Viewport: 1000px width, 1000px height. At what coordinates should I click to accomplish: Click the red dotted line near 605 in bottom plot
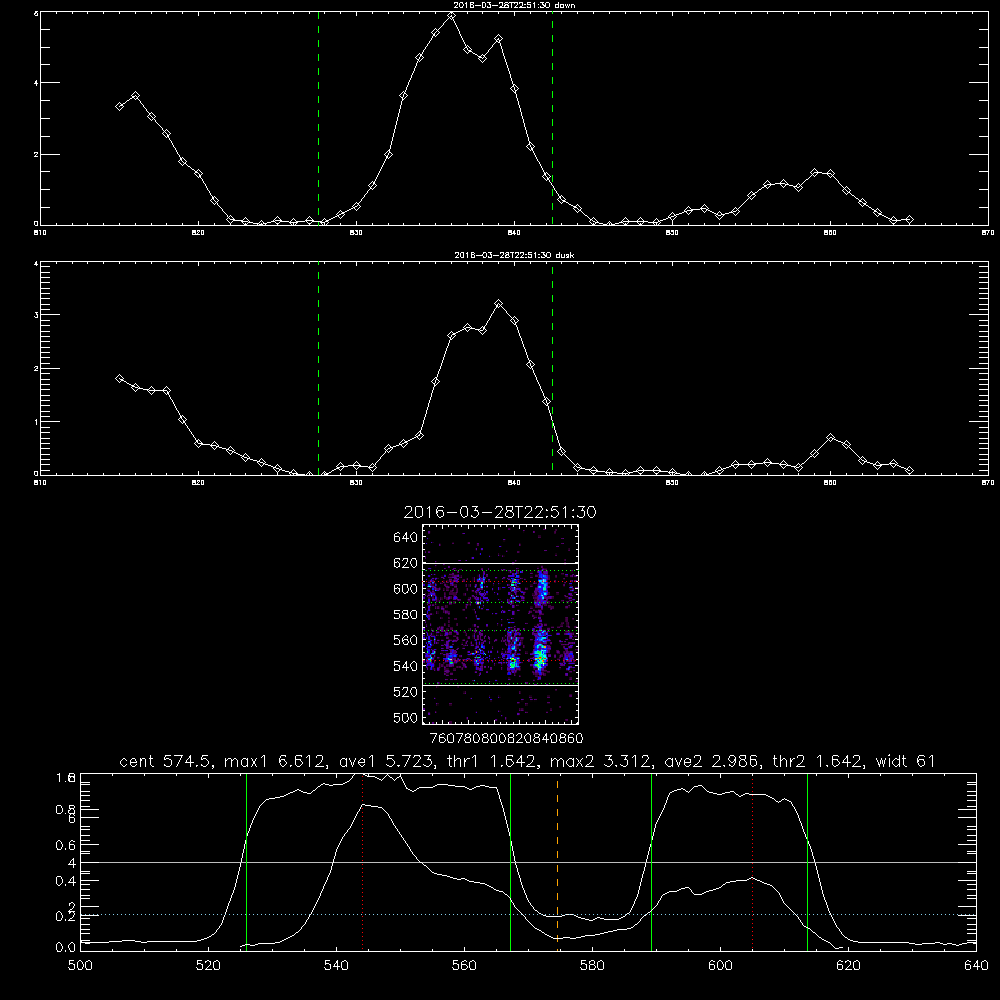pyautogui.click(x=753, y=861)
